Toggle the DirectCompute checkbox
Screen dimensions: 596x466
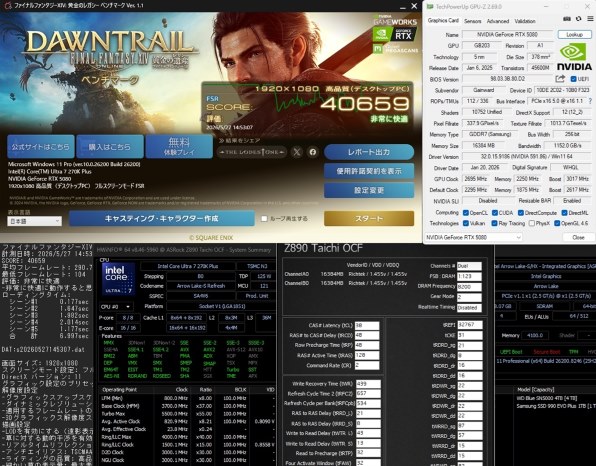click(521, 213)
